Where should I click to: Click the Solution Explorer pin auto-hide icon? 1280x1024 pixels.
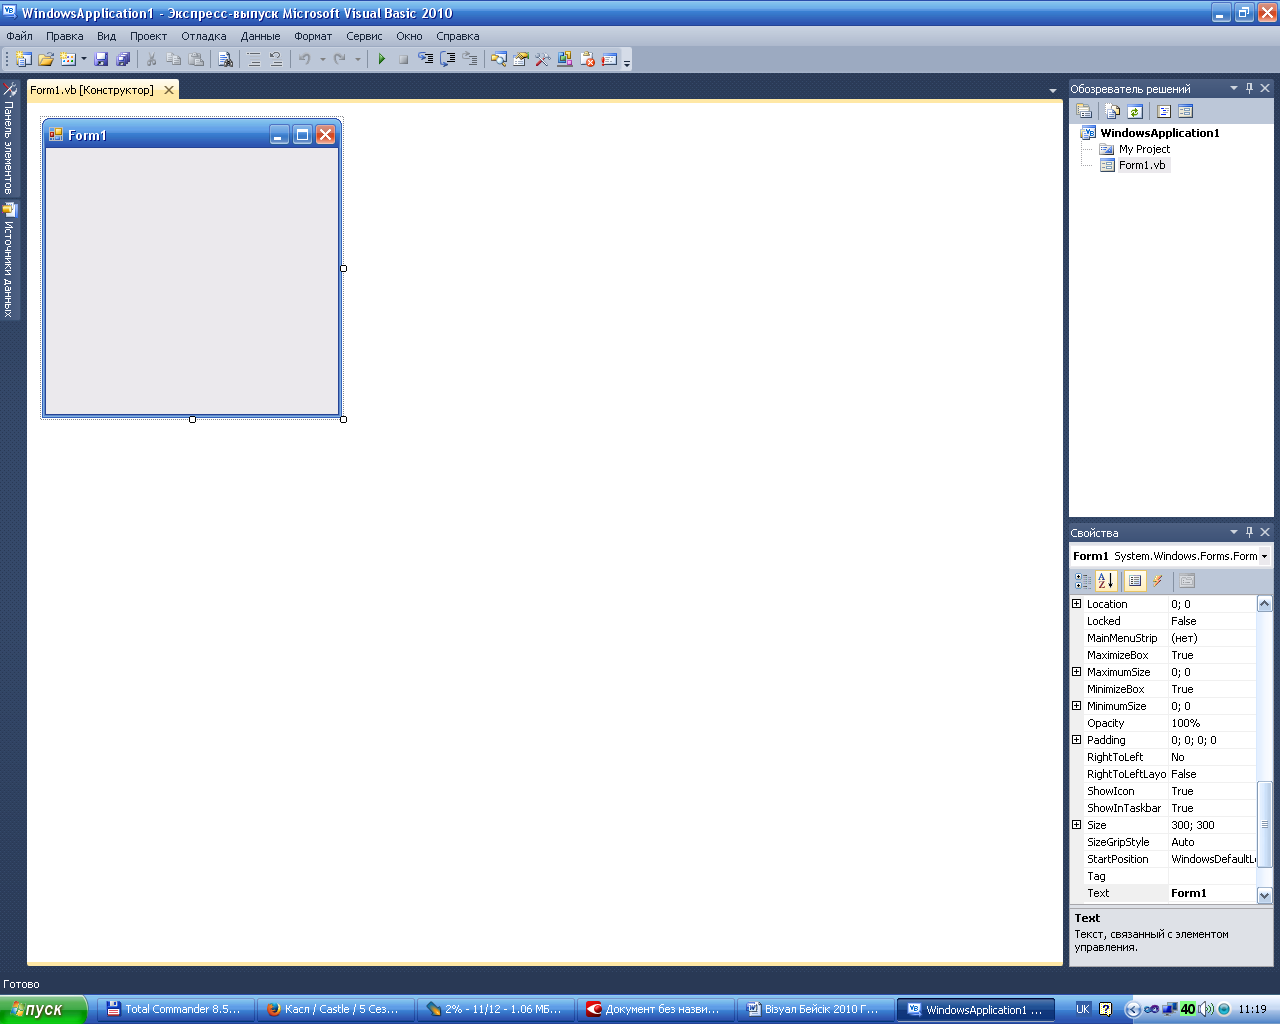[x=1249, y=88]
